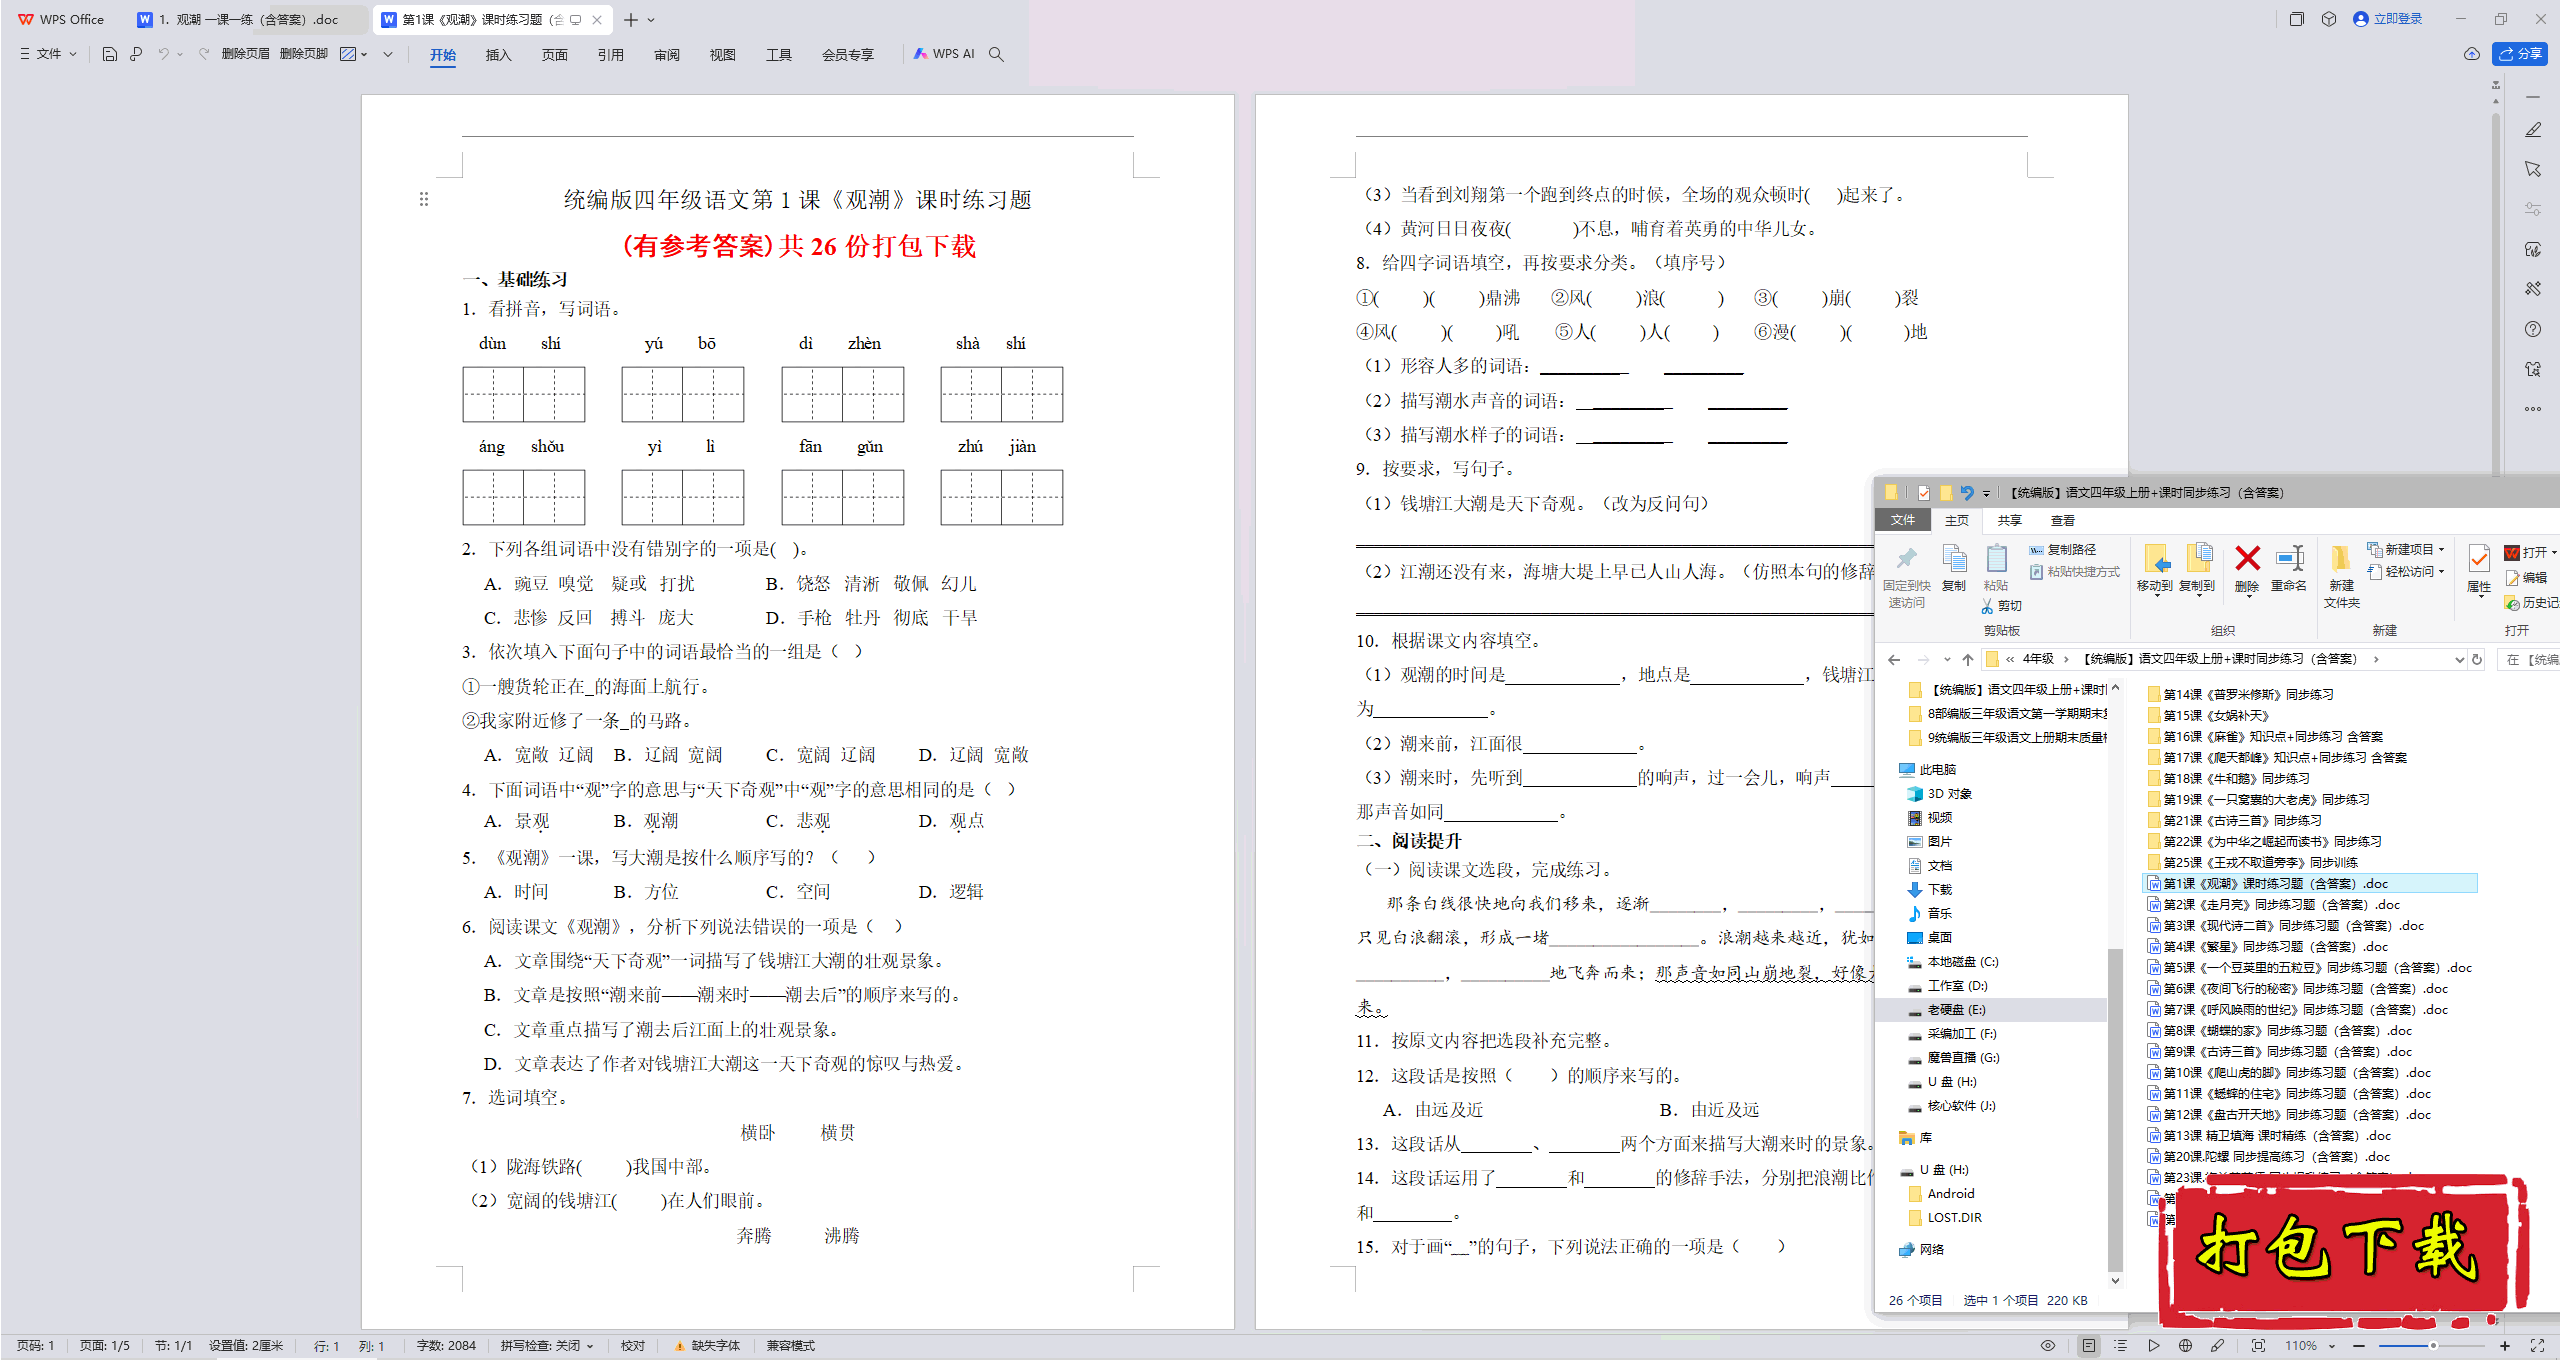Select file 第2课《走月亮》同步练习题
The image size is (2560, 1360).
click(2272, 905)
